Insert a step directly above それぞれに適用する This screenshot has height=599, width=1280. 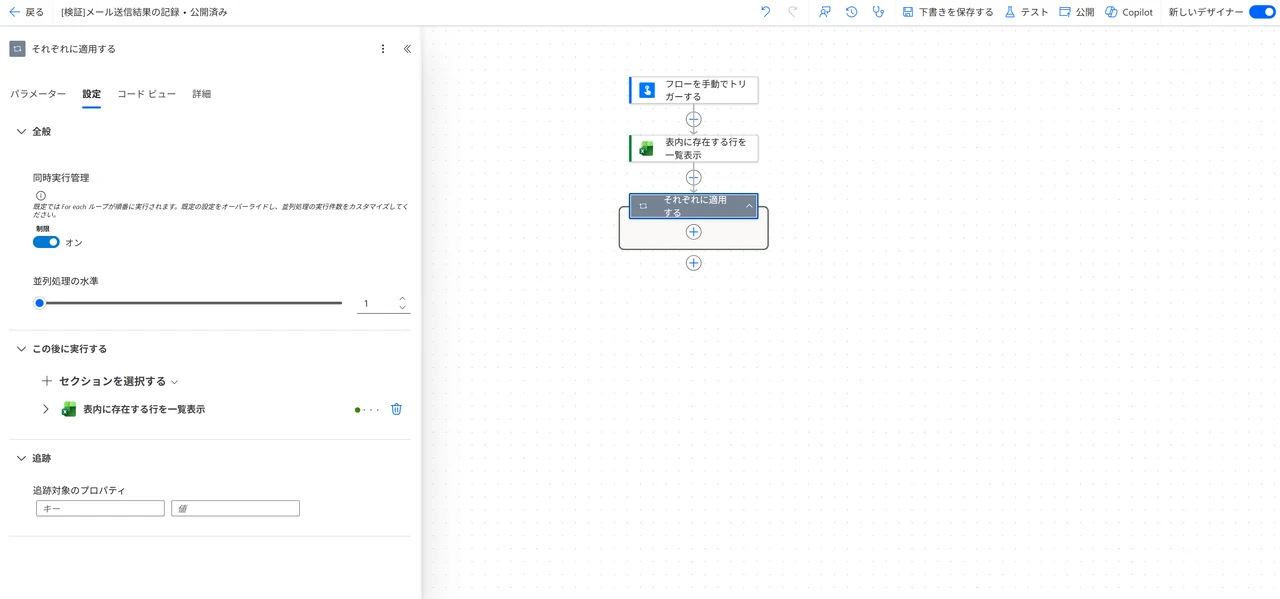click(694, 177)
